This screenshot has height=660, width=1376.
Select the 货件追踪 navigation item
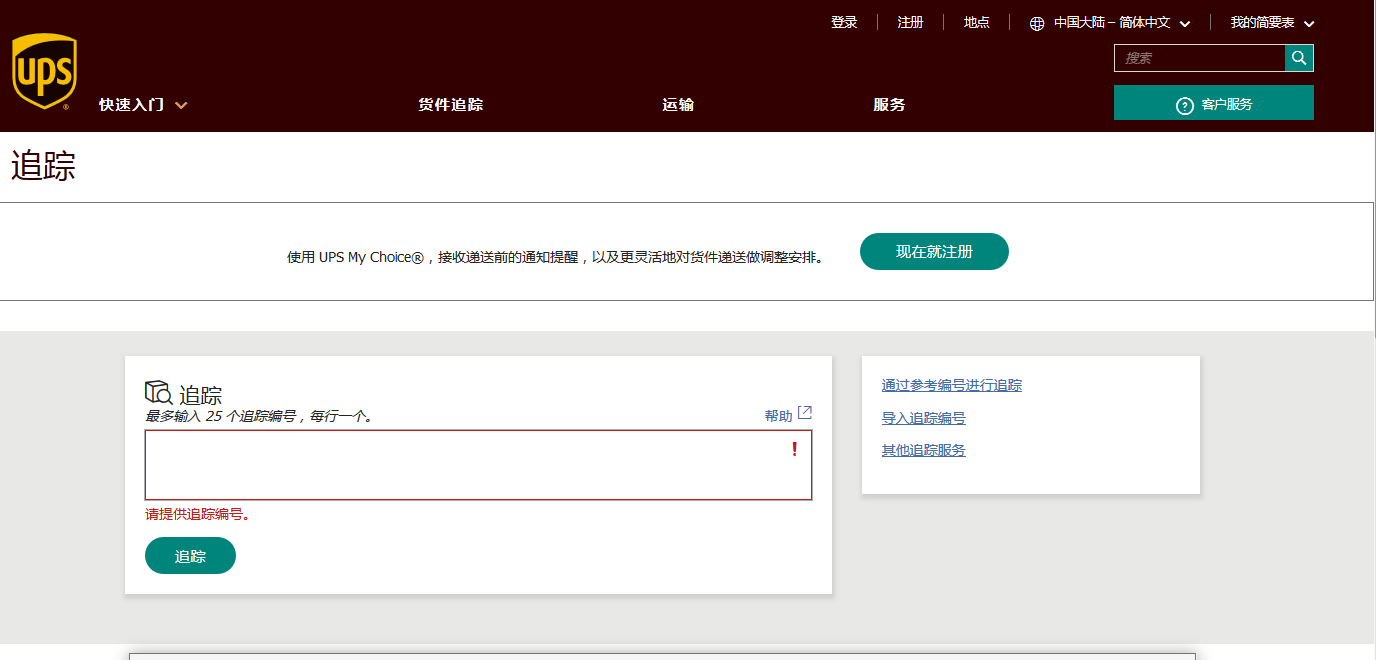click(450, 104)
